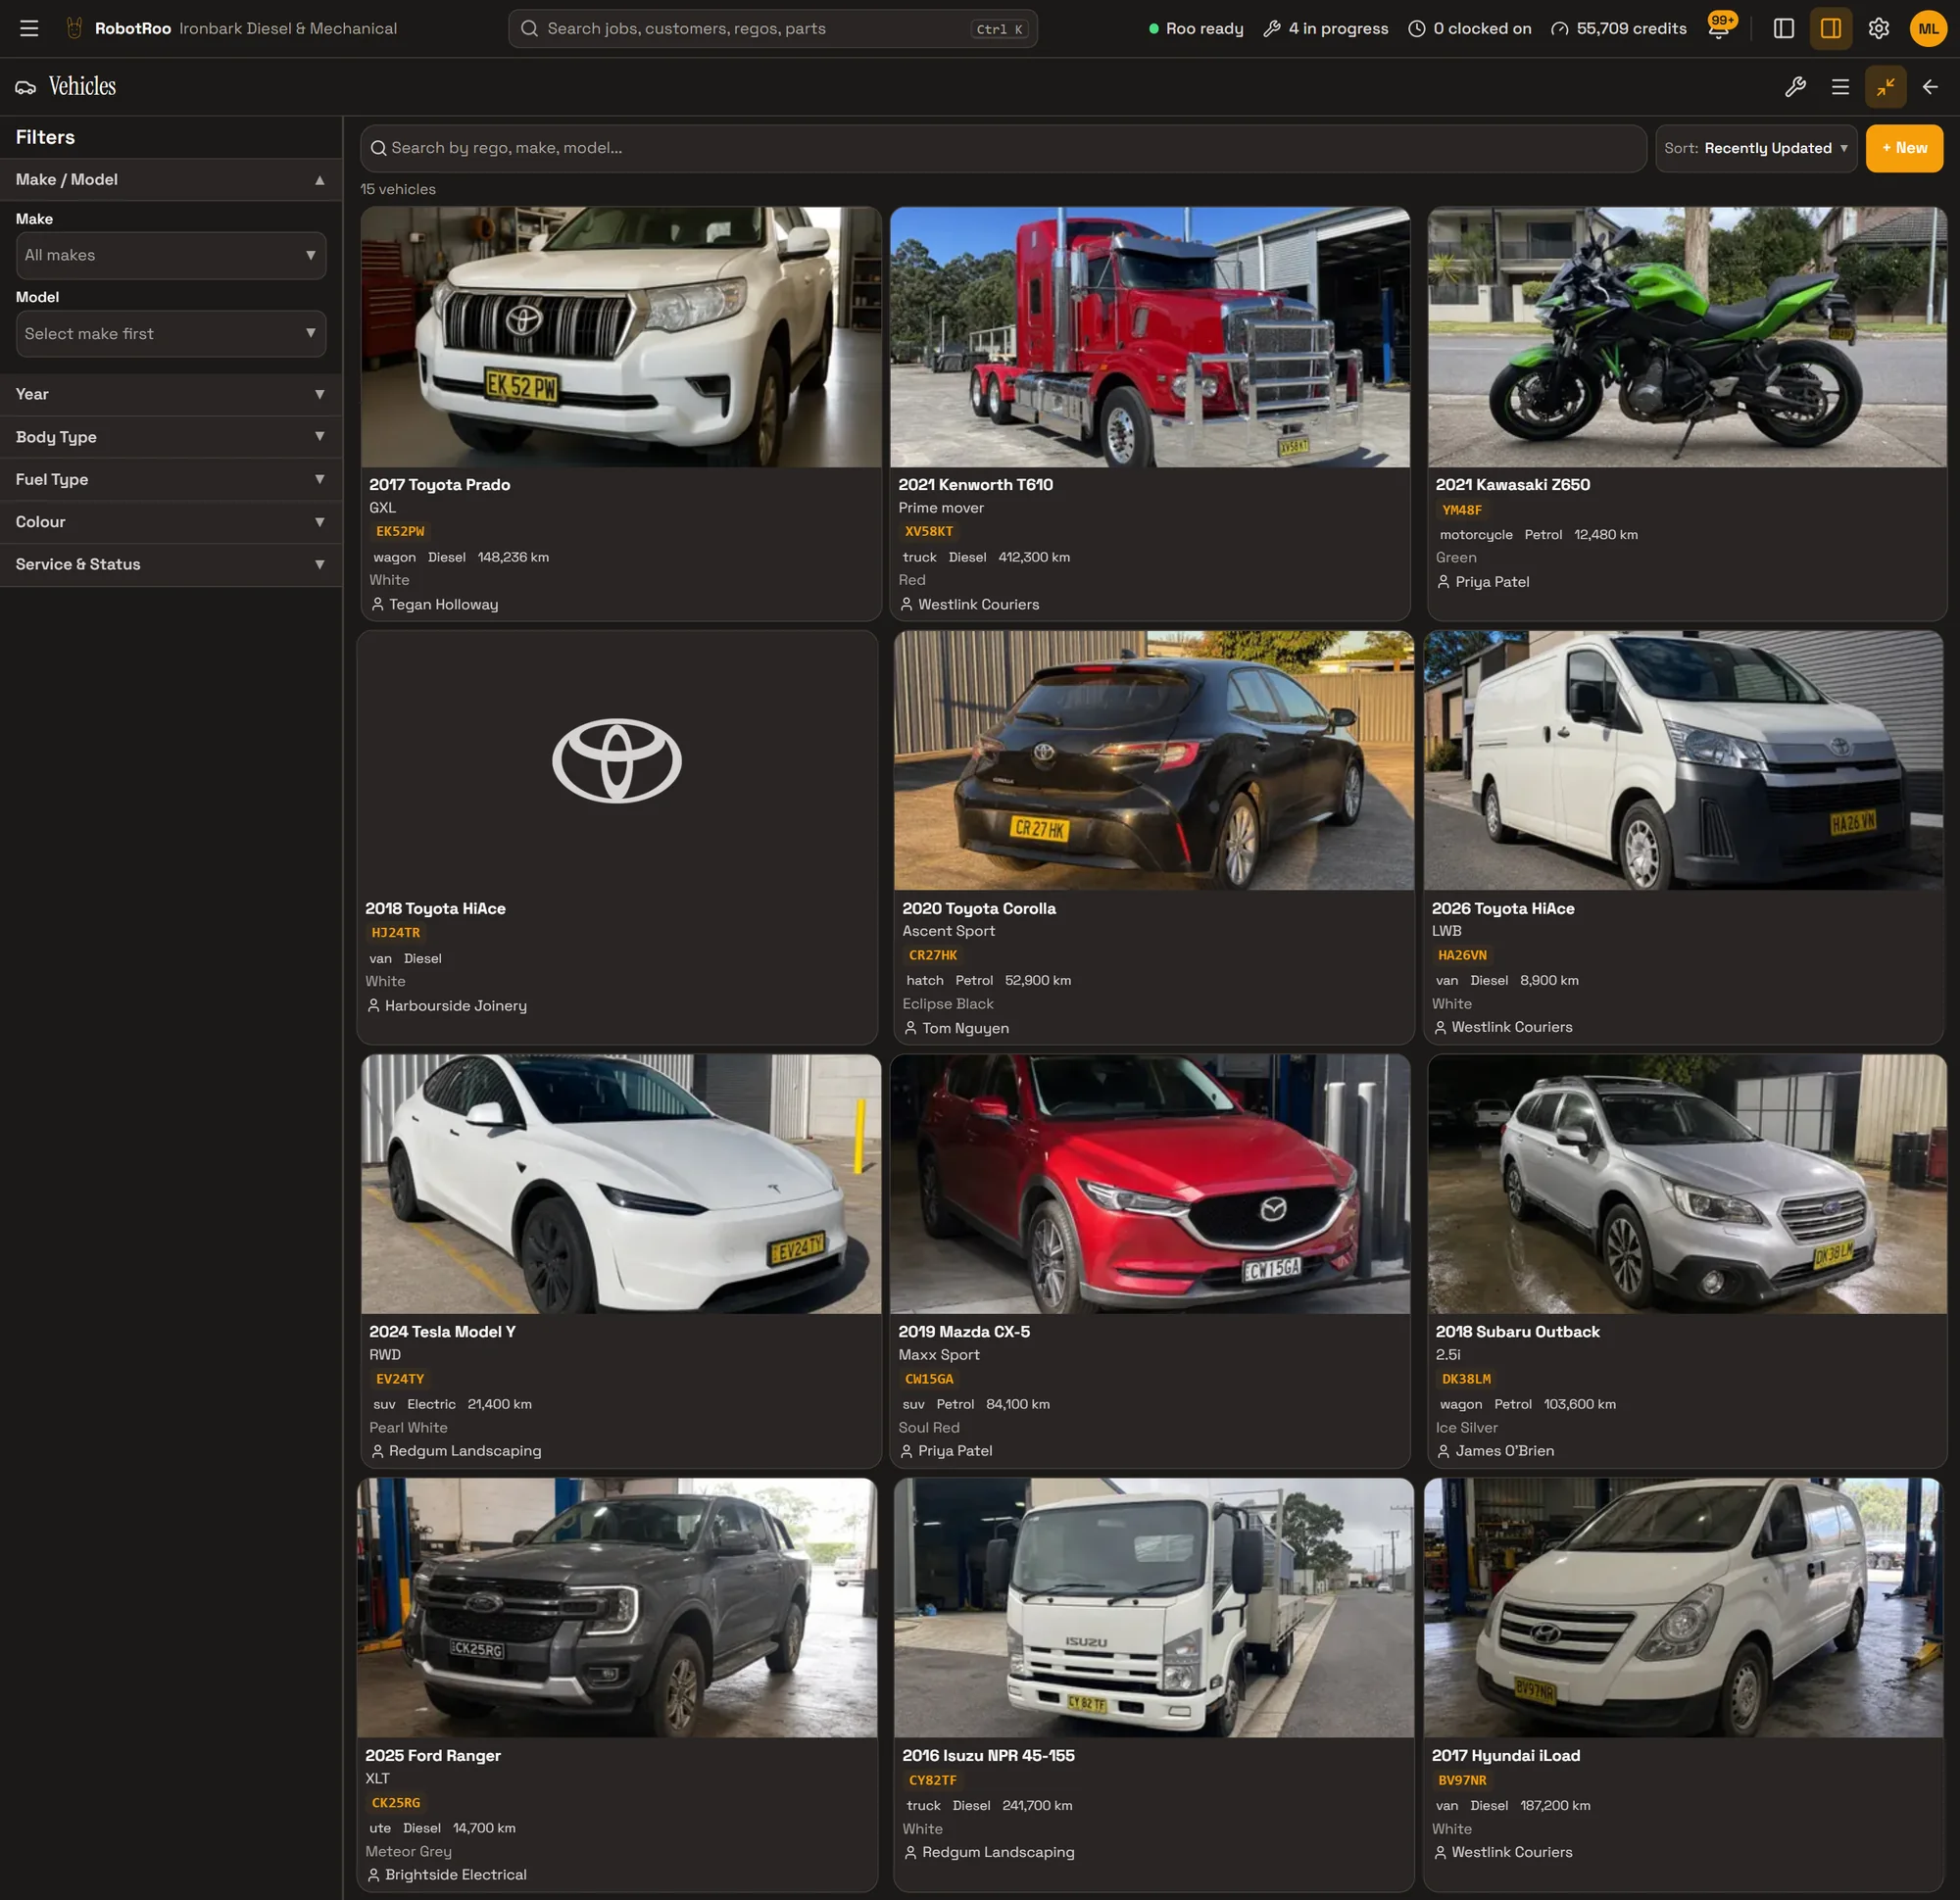The width and height of the screenshot is (1960, 1900).
Task: Click Roo ready status indicator text
Action: click(x=1204, y=28)
